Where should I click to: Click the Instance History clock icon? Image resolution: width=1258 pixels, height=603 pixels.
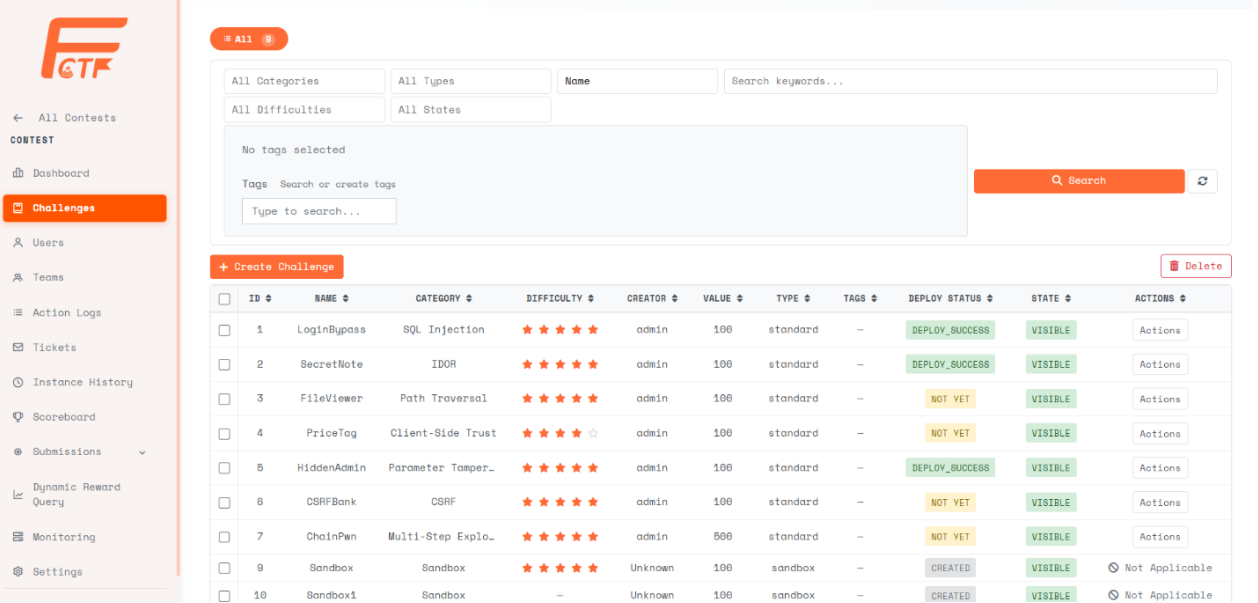tap(18, 382)
